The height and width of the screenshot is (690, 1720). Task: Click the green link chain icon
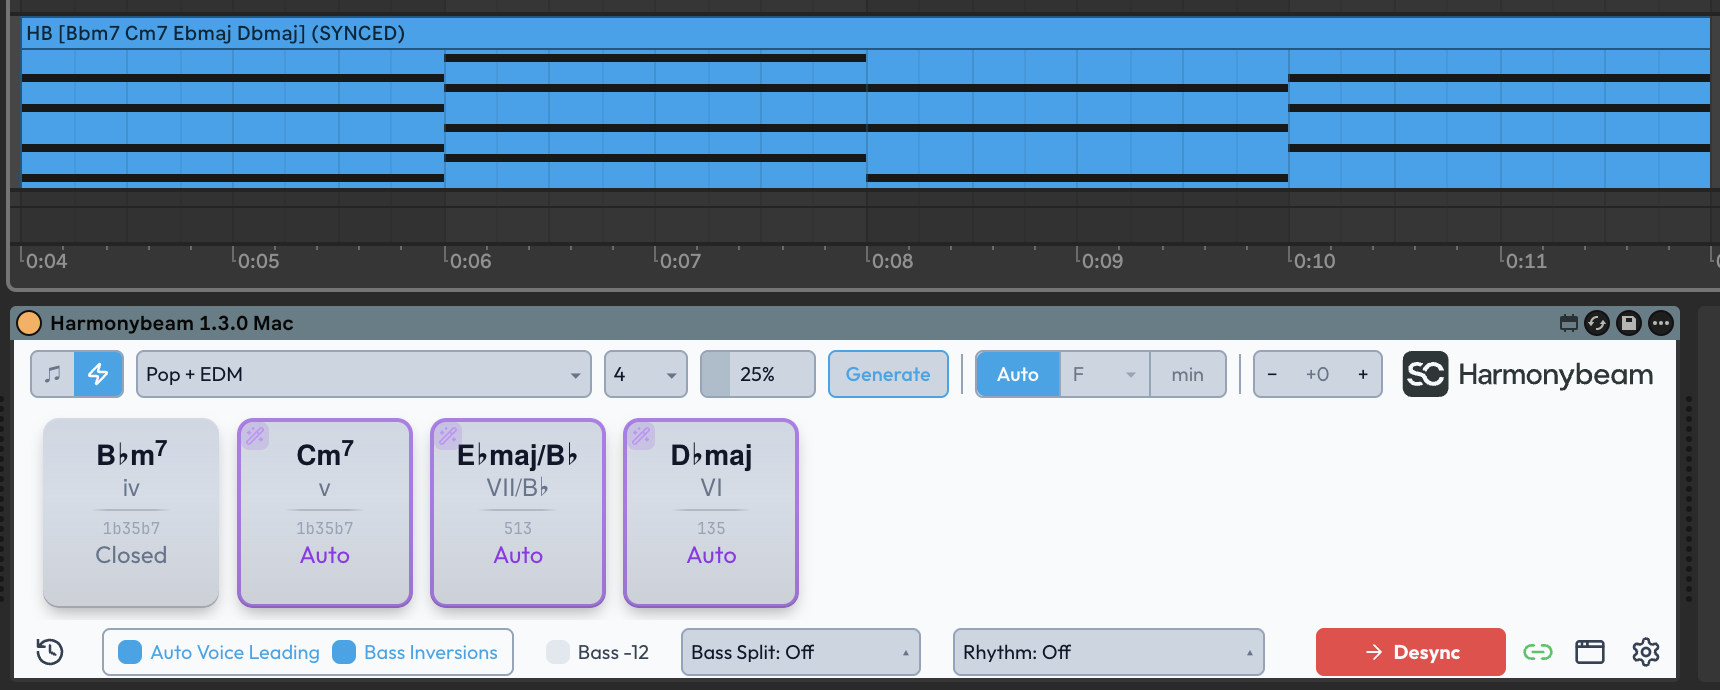[x=1538, y=652]
